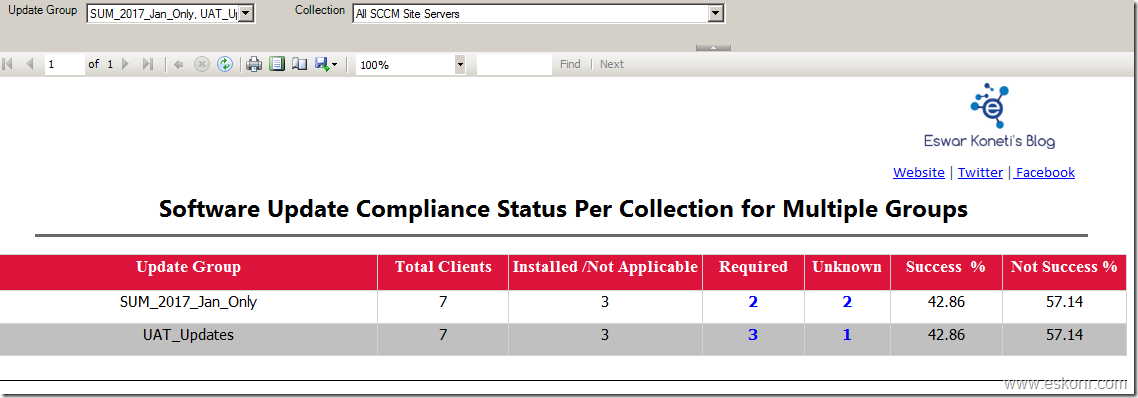Refresh the report
Image resolution: width=1138 pixels, height=398 pixels.
(225, 64)
